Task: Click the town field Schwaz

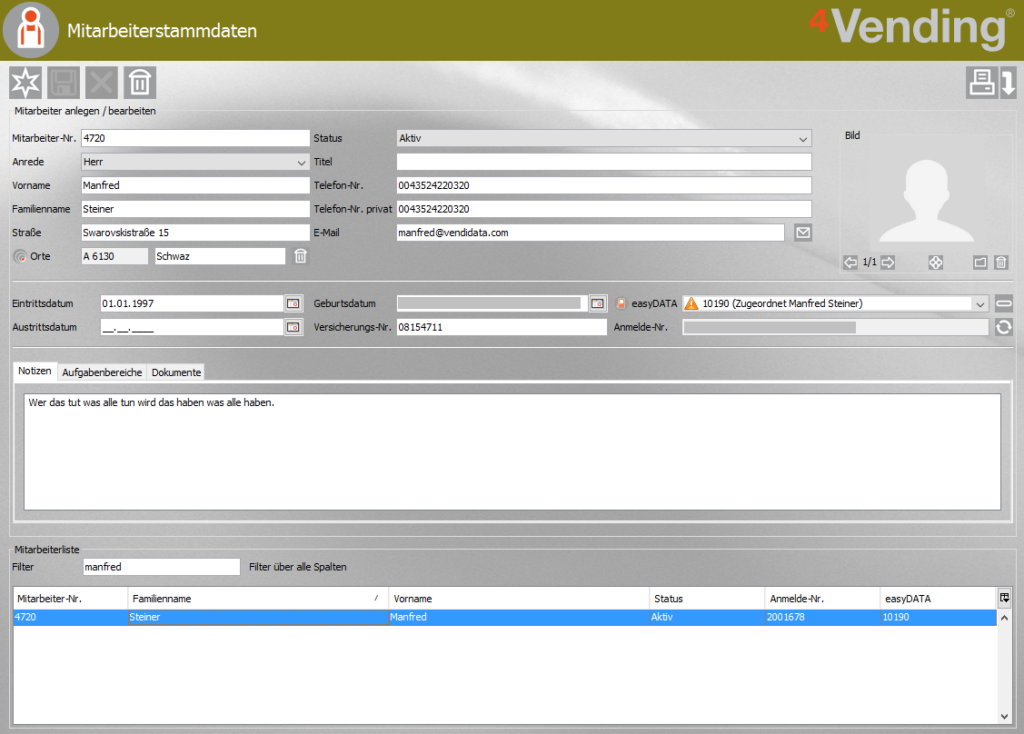Action: point(219,256)
